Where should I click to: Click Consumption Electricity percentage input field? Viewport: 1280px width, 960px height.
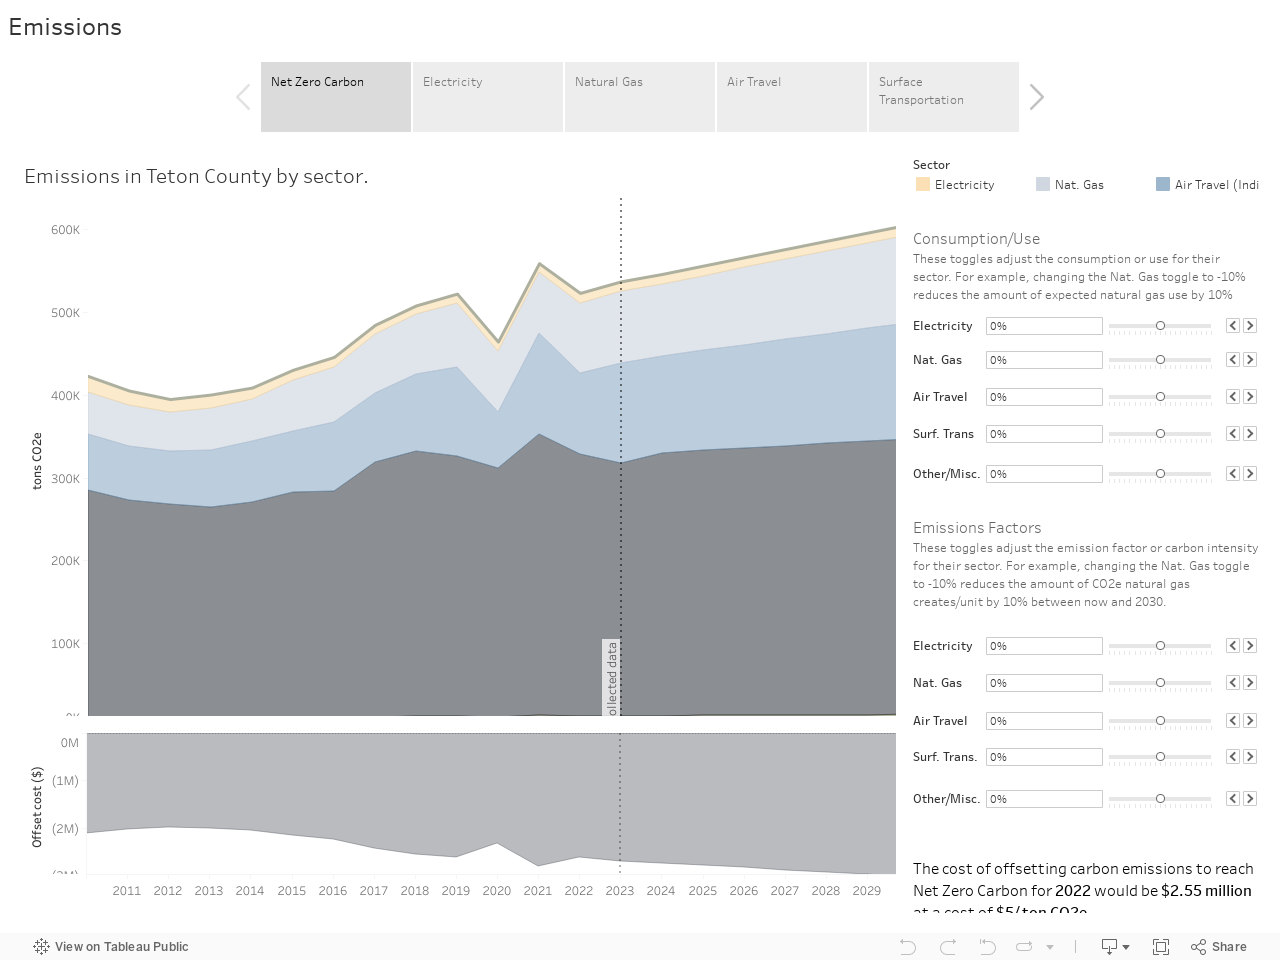pyautogui.click(x=1044, y=326)
